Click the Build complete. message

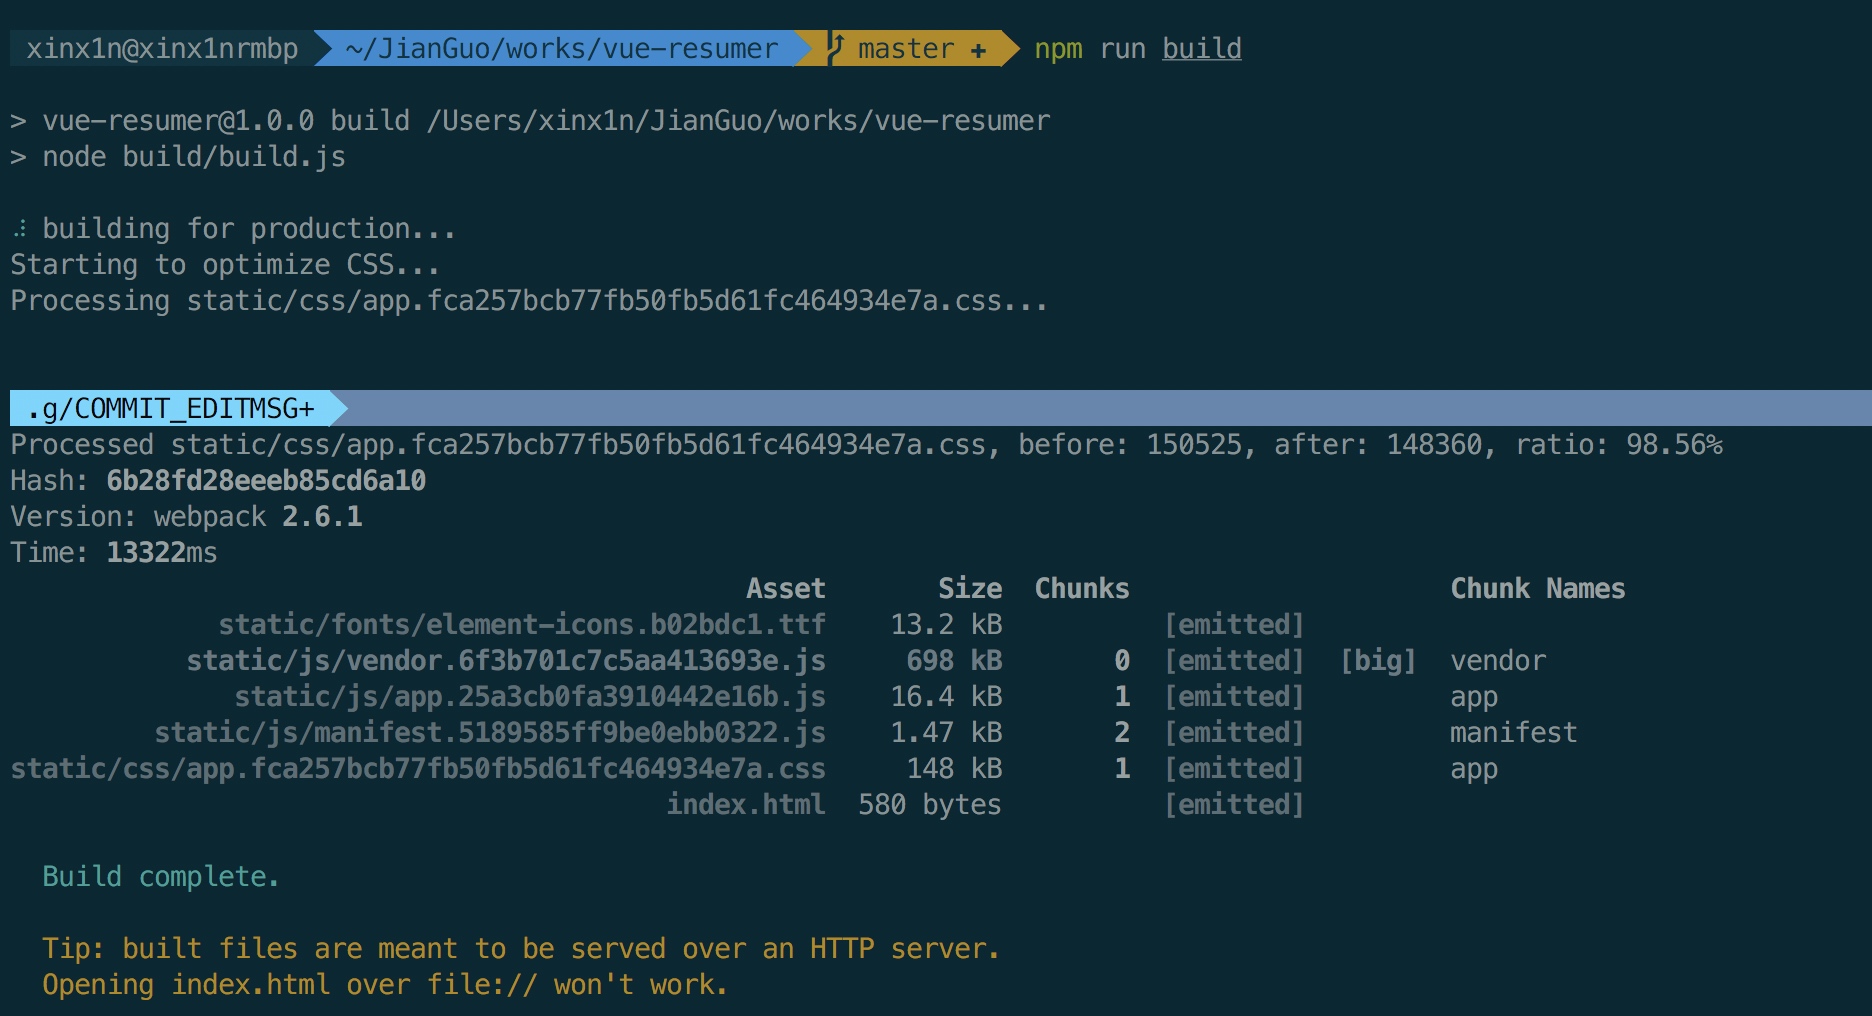coord(160,877)
